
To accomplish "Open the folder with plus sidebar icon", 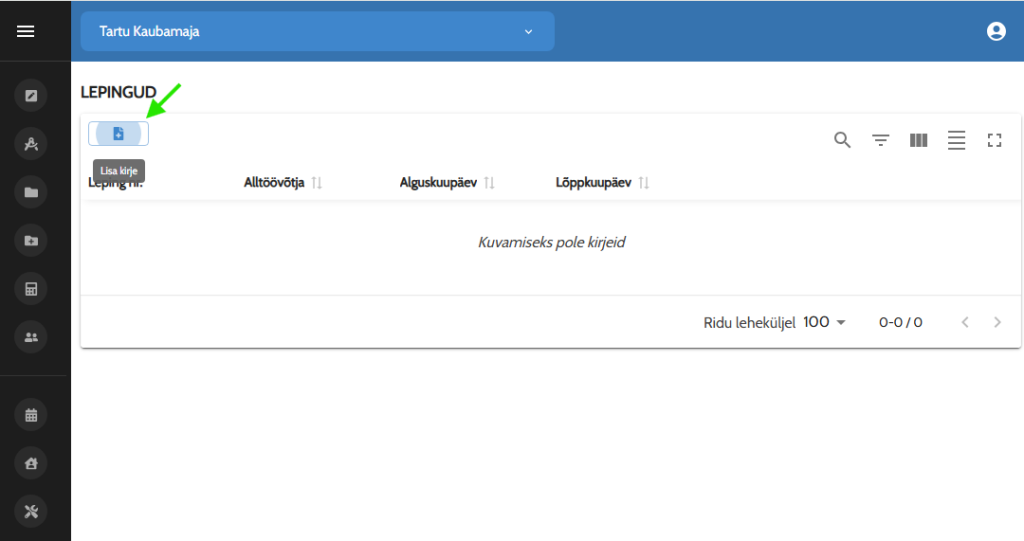I will [x=31, y=240].
